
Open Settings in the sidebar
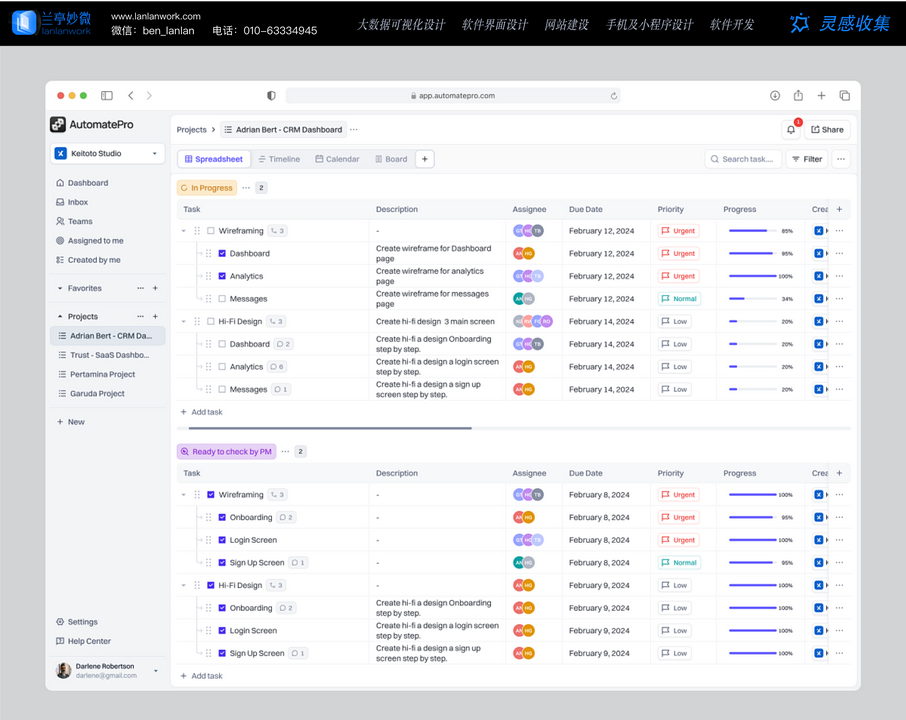coord(82,622)
